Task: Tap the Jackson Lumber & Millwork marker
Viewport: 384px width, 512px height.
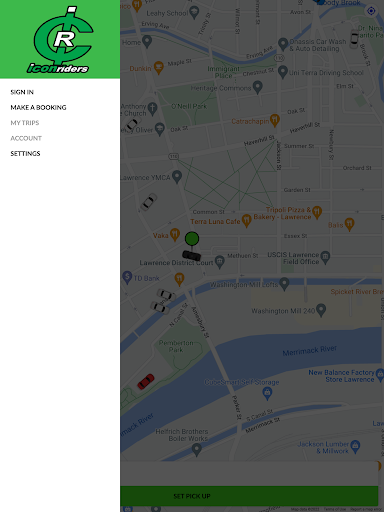Action: coord(355,447)
